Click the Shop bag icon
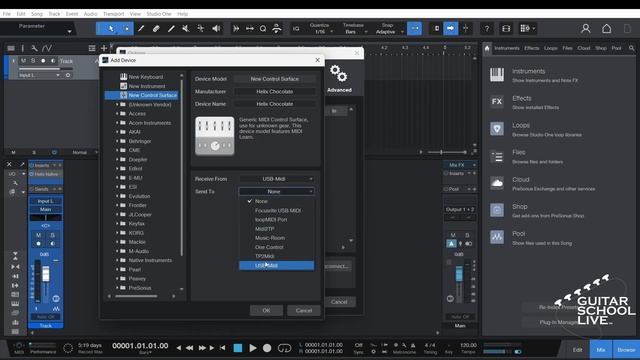The image size is (640, 360). (x=497, y=210)
